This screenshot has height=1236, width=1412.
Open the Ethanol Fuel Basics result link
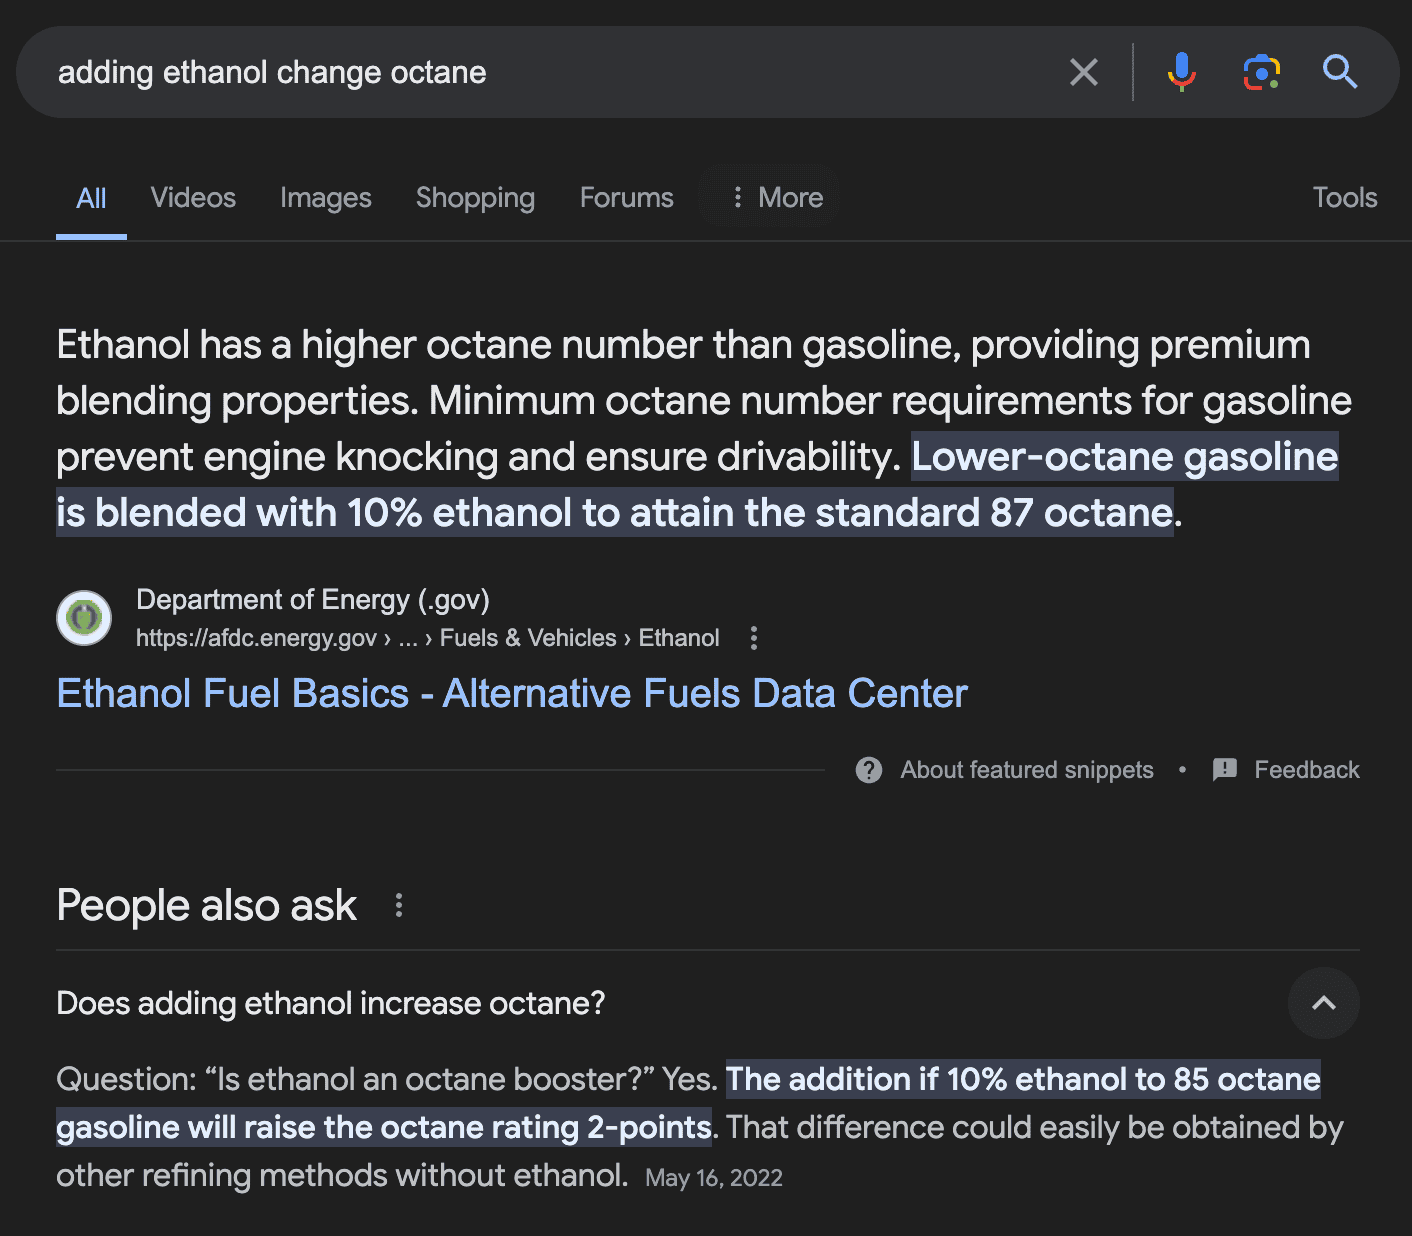click(512, 694)
